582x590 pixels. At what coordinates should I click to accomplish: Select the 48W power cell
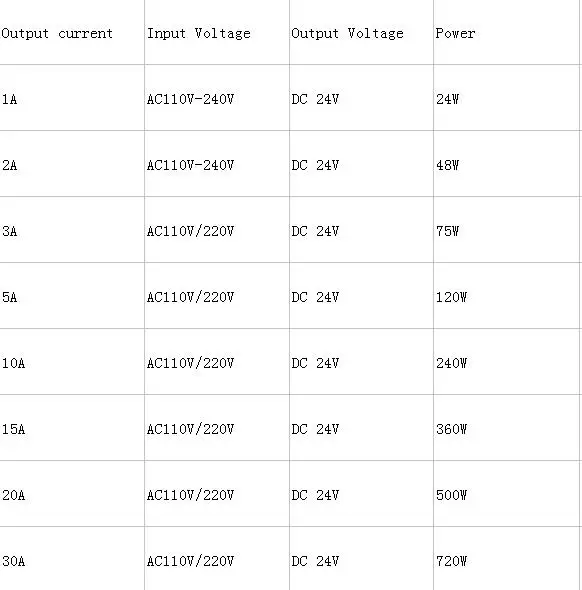click(506, 164)
